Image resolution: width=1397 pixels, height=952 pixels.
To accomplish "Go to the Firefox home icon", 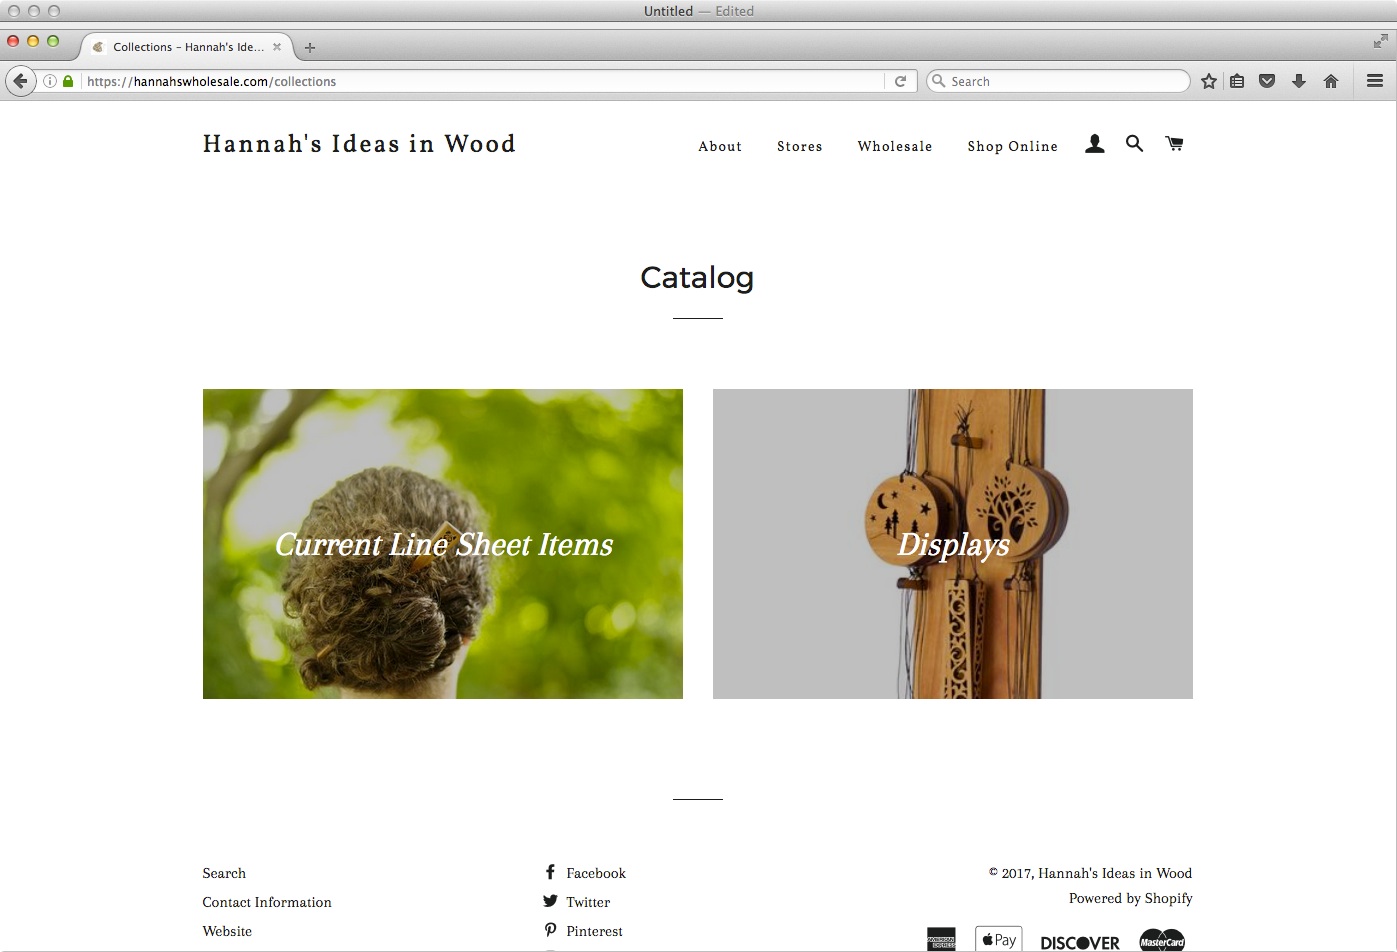I will (1331, 81).
